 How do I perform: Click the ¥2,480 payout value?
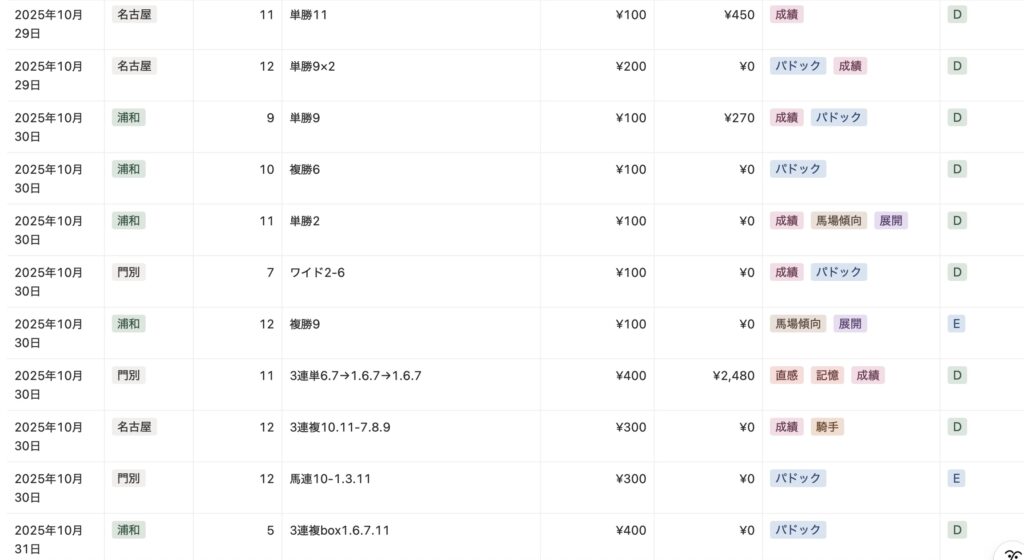pos(733,375)
